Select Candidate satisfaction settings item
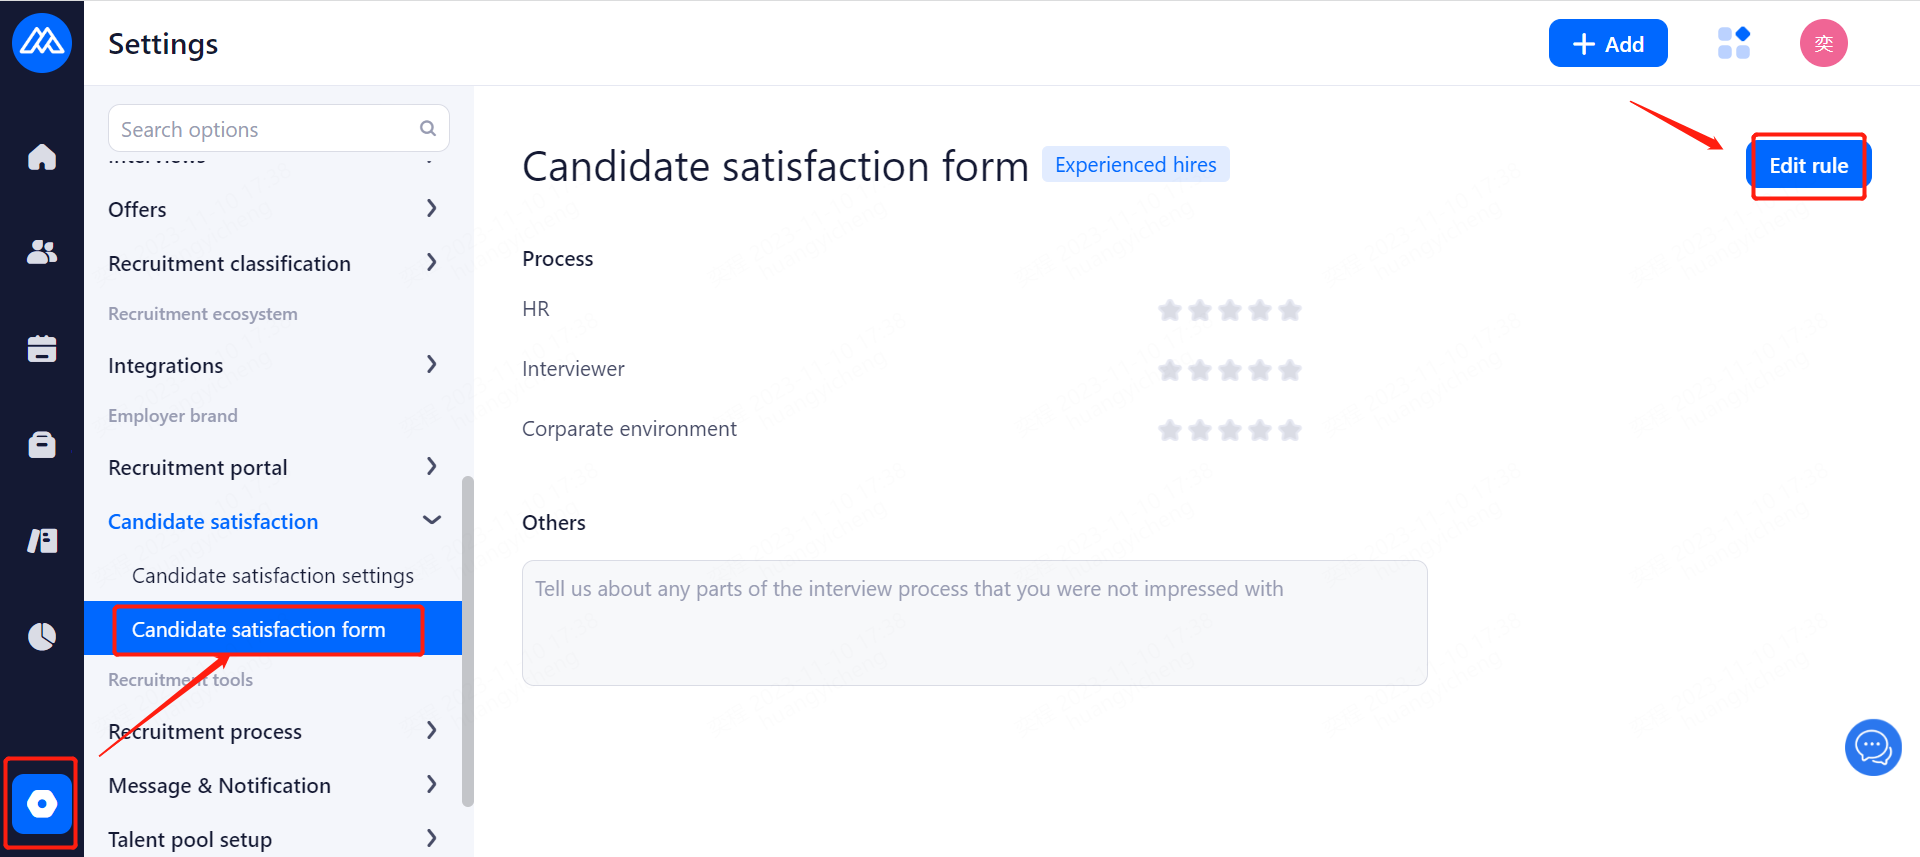This screenshot has width=1920, height=857. tap(273, 575)
